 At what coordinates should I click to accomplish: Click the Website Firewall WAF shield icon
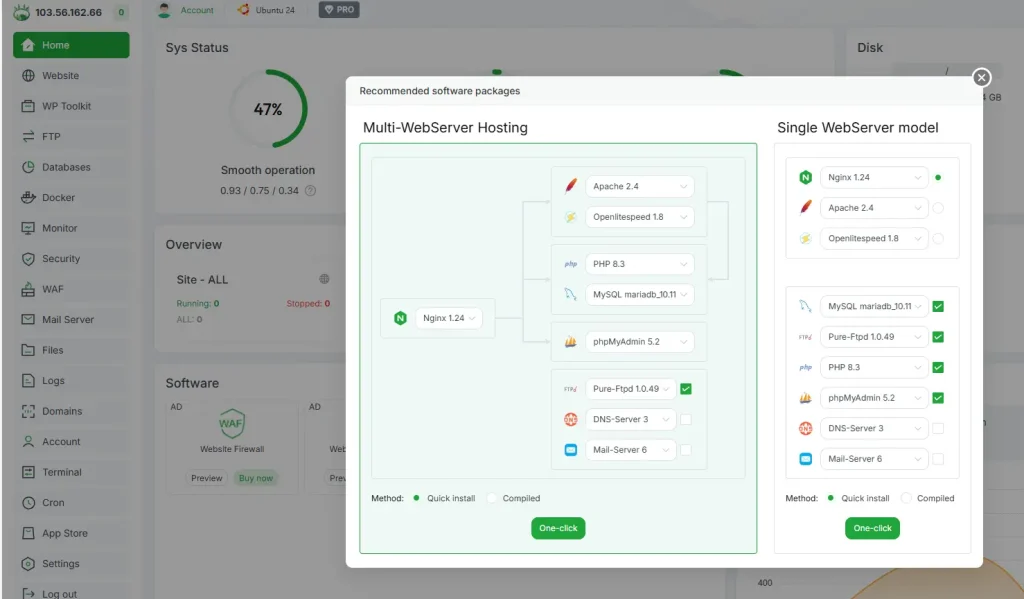pyautogui.click(x=232, y=423)
